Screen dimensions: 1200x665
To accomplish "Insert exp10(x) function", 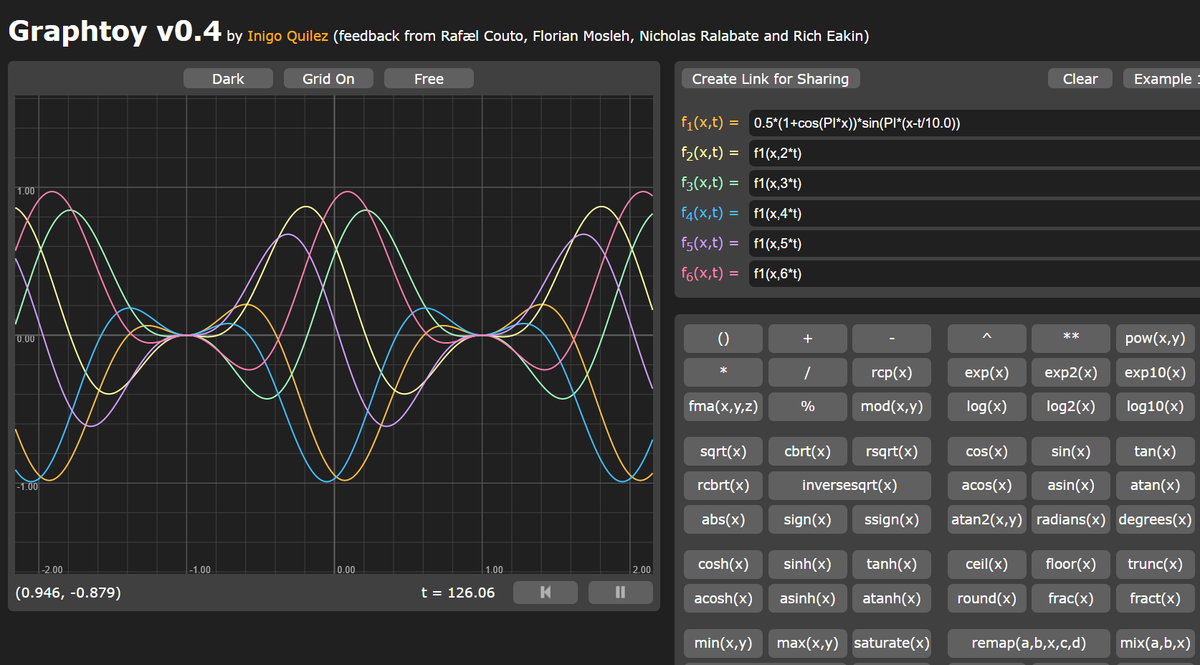I will click(1155, 372).
